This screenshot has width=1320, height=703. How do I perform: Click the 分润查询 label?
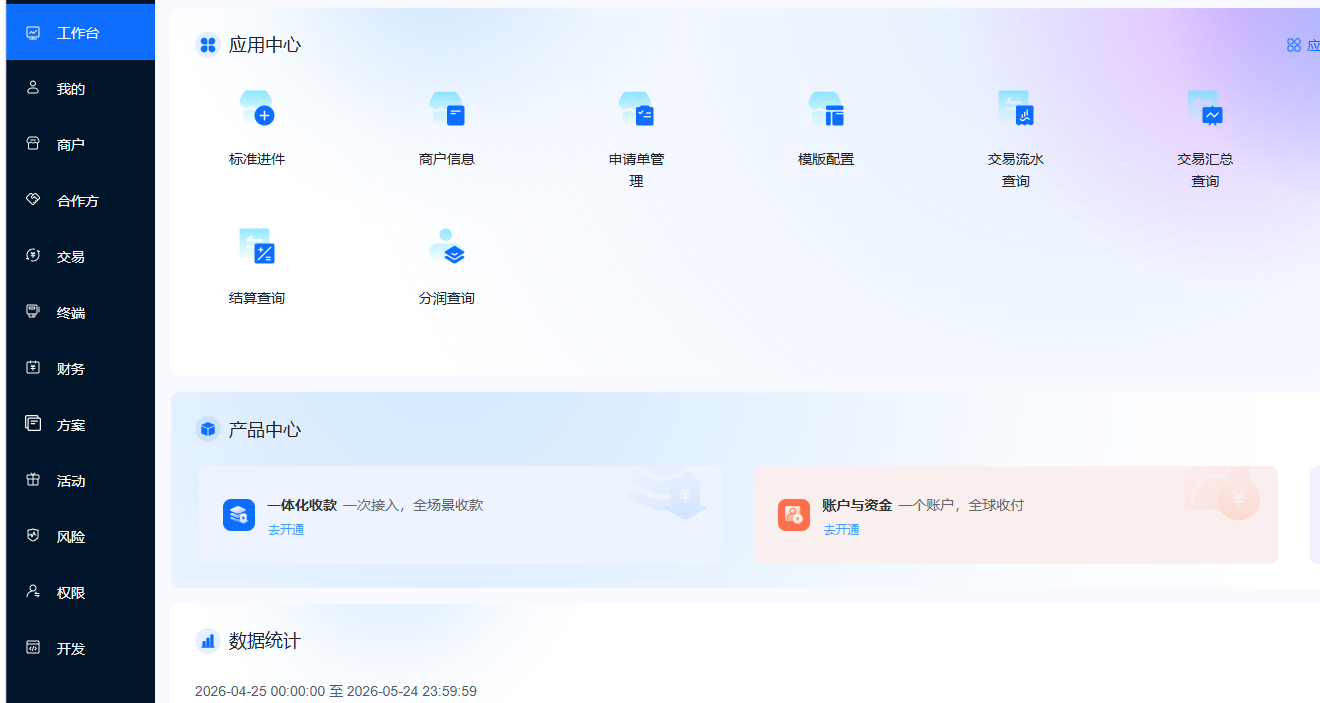pyautogui.click(x=447, y=298)
